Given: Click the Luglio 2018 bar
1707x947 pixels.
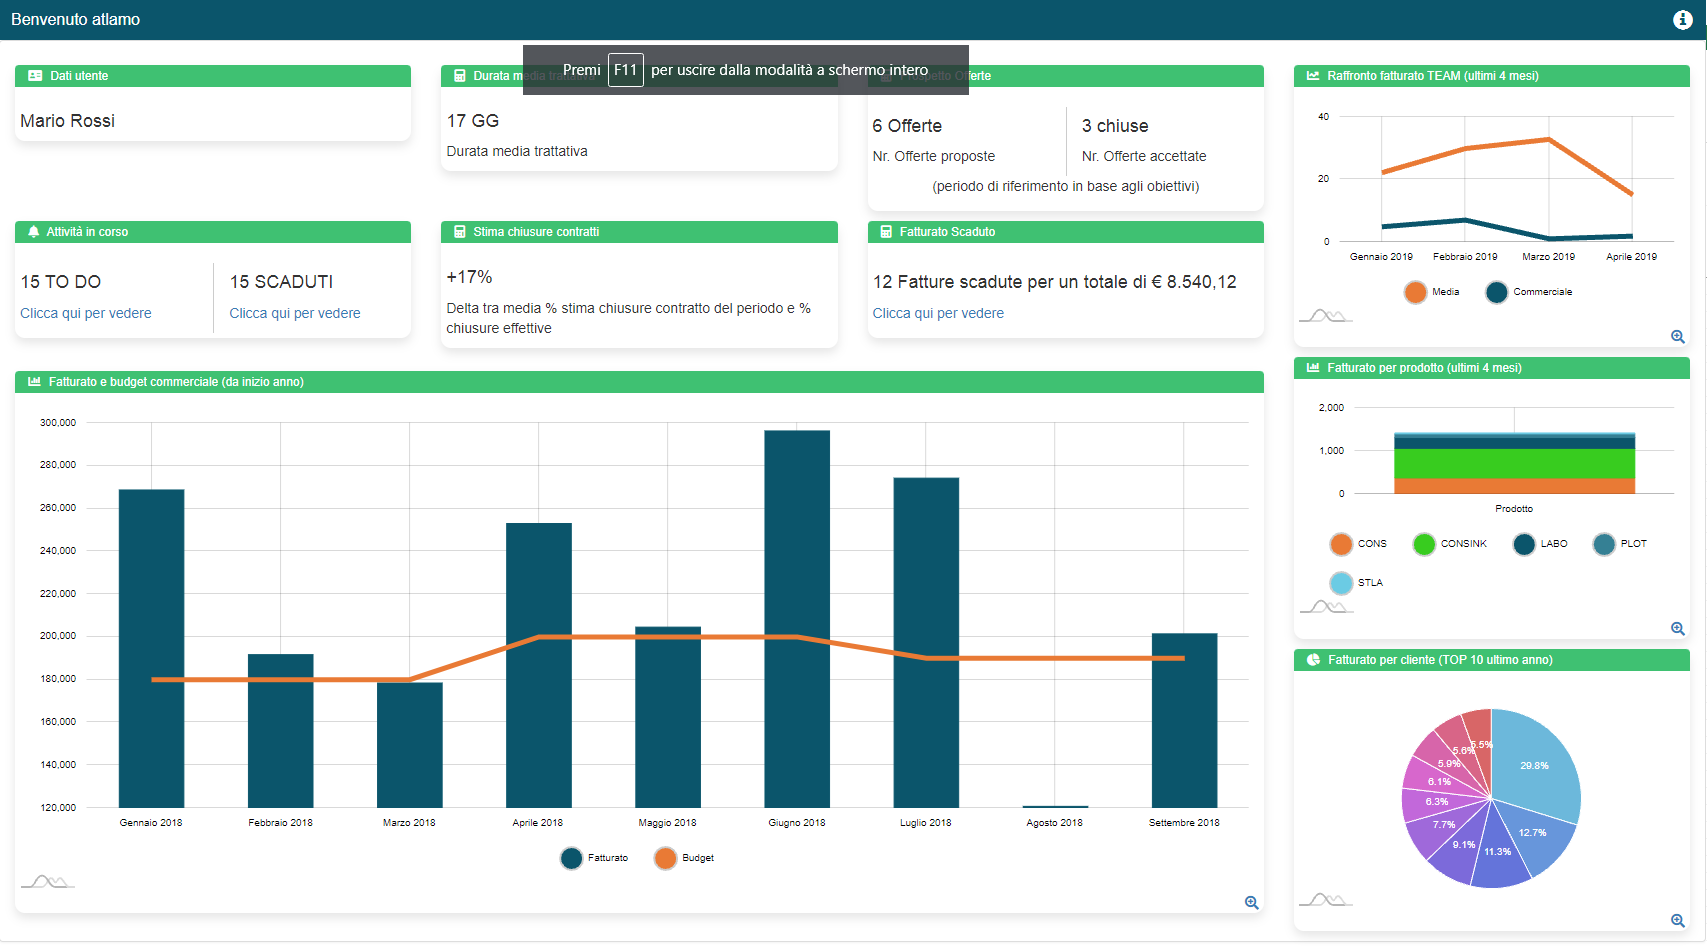Looking at the screenshot, I should click(926, 643).
